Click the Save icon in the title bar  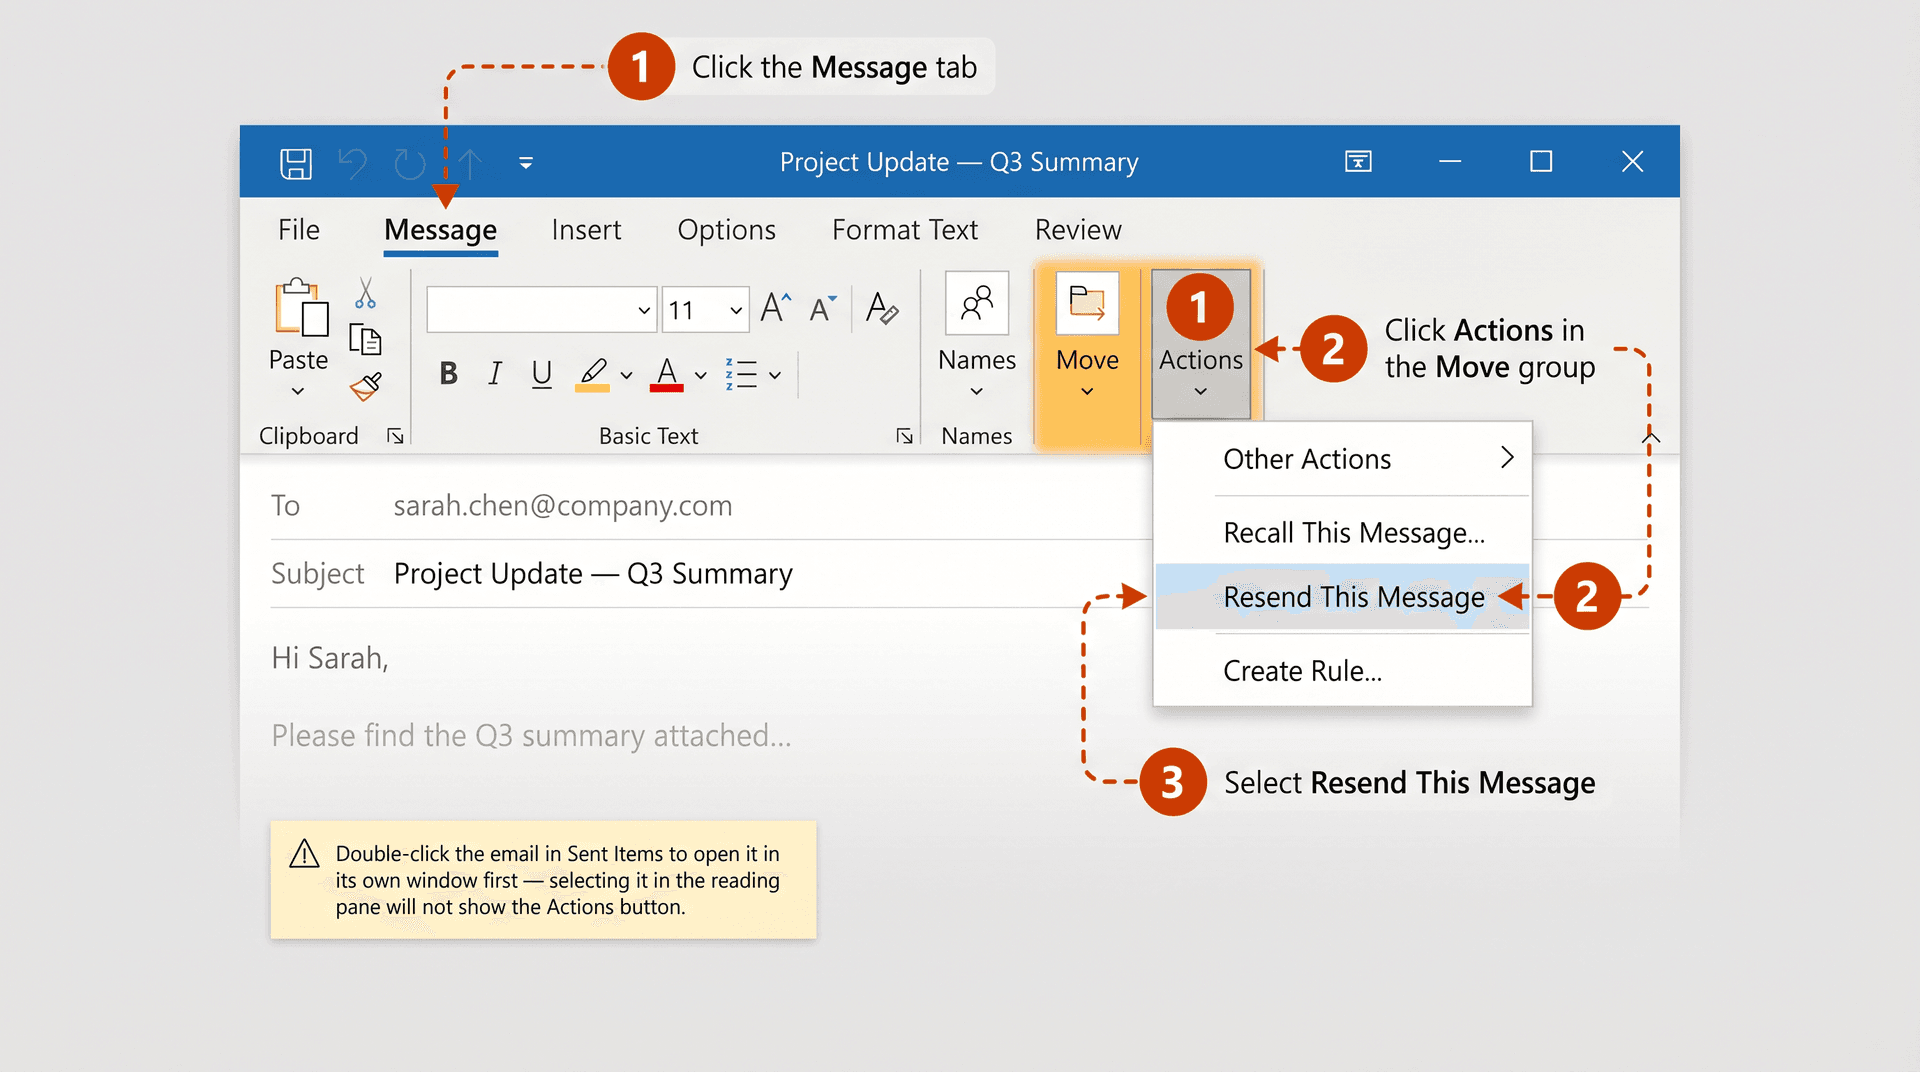point(295,162)
